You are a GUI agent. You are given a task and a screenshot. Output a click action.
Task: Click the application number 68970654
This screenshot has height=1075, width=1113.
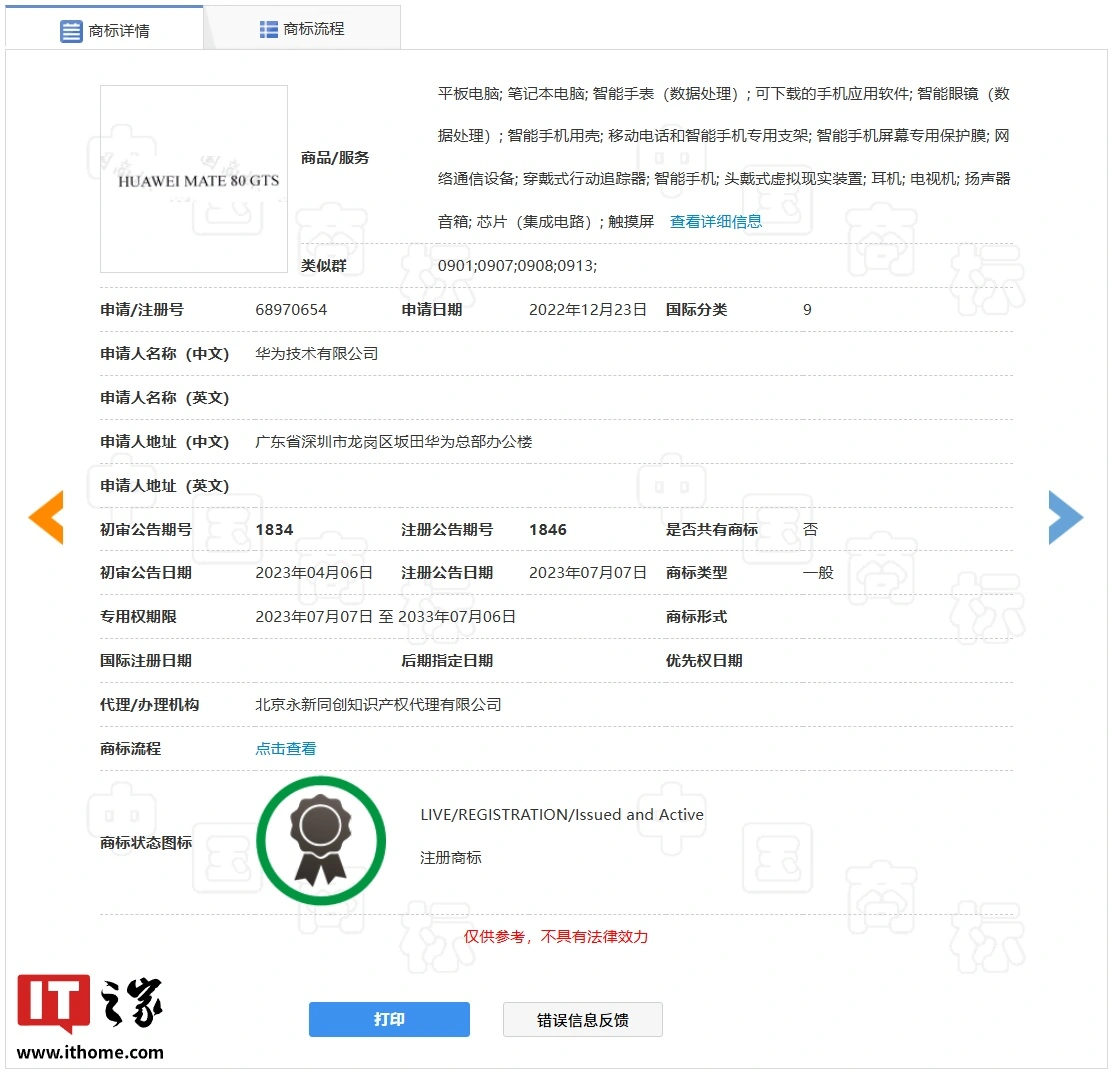coord(290,309)
